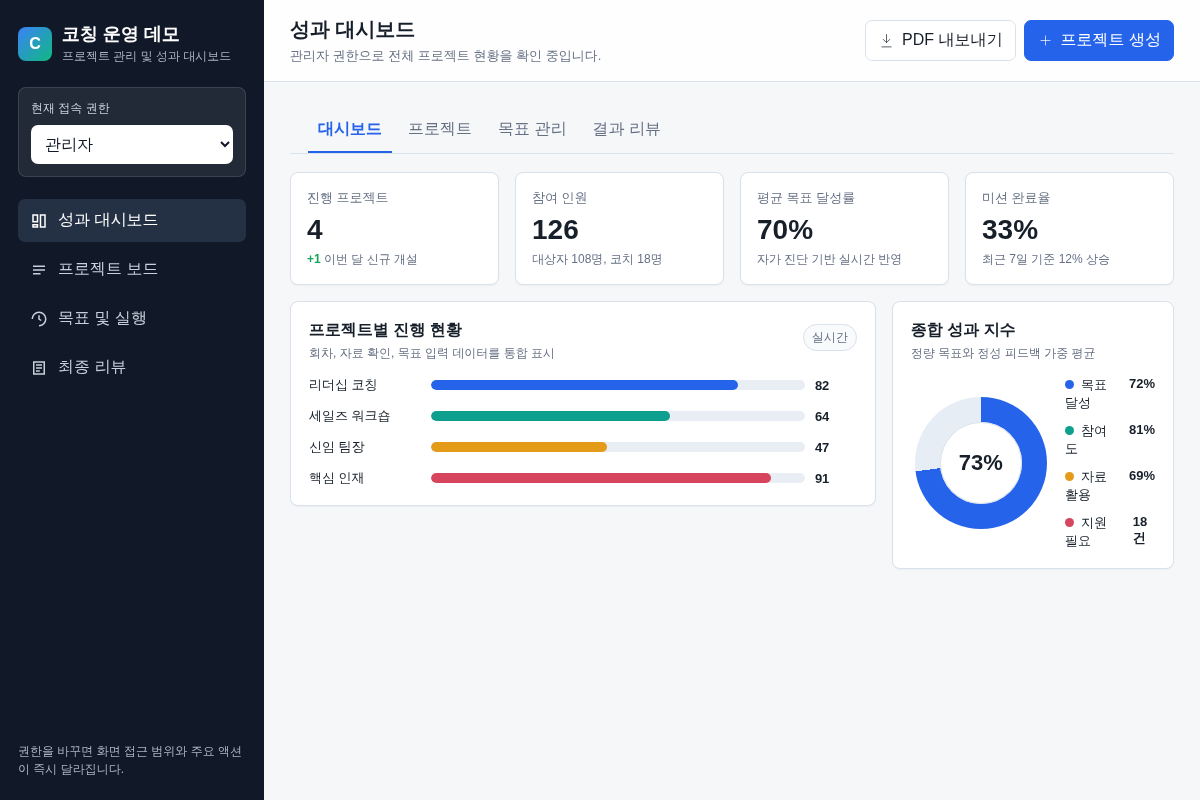
Task: Open 목표 및 실행 in sidebar
Action: (132, 318)
